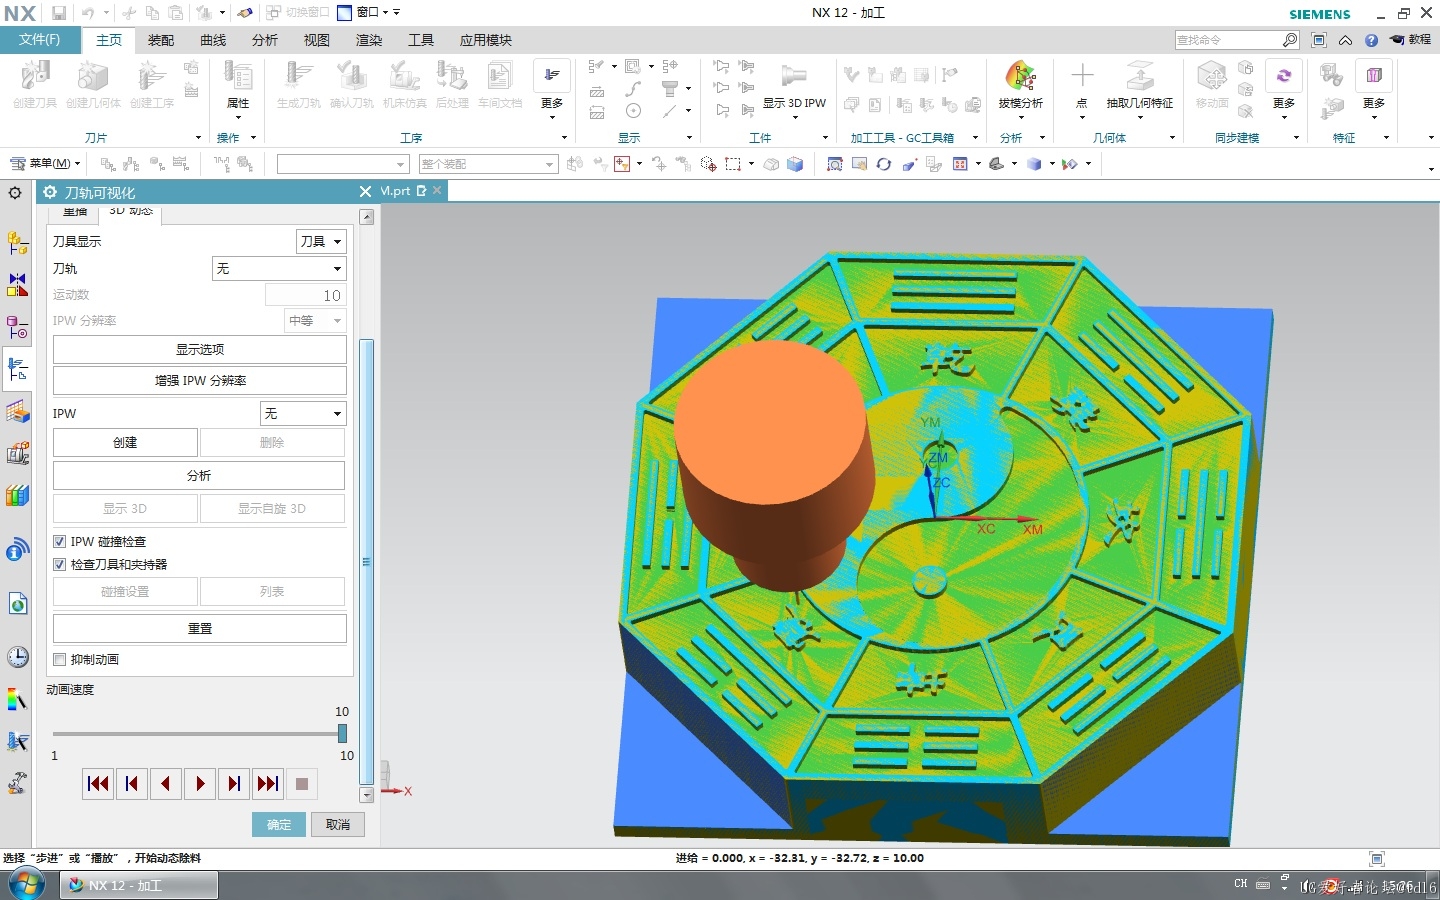Image resolution: width=1440 pixels, height=900 pixels.
Task: Click the 分析 button in the dialog
Action: tap(200, 475)
